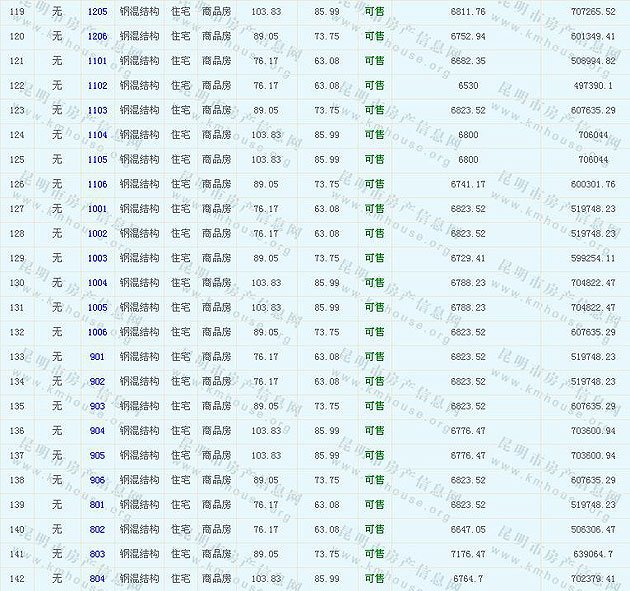Click room number 1005 link
The image size is (630, 591).
click(x=97, y=307)
